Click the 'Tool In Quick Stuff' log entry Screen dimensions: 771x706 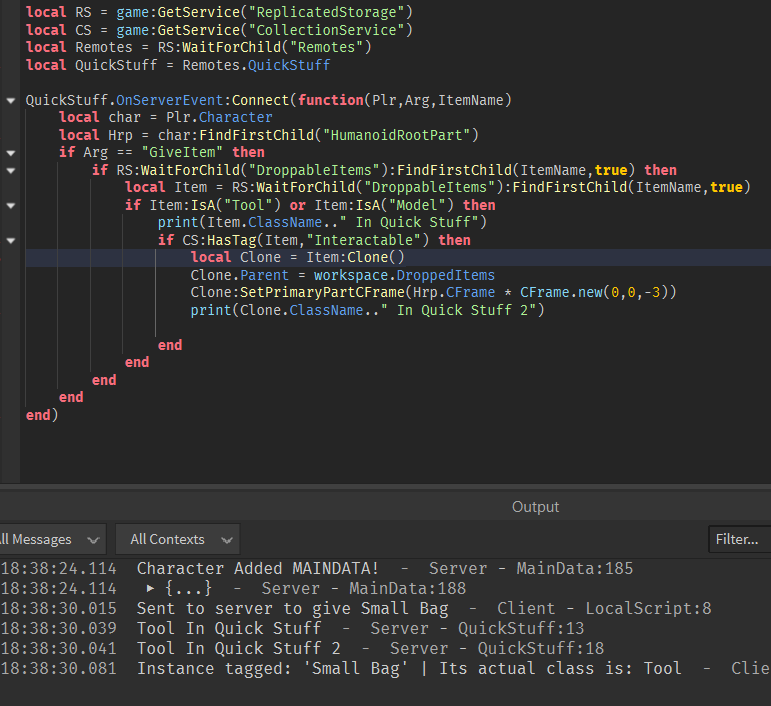[229, 628]
